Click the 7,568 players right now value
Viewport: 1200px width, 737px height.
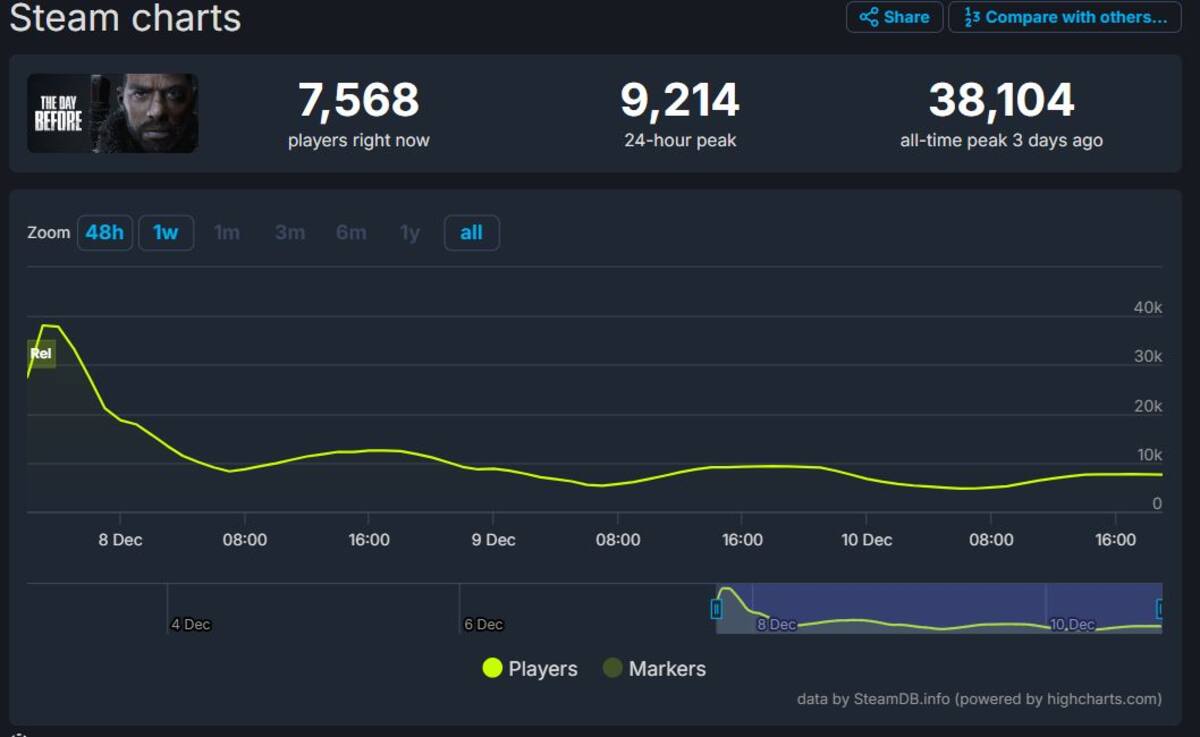(359, 100)
